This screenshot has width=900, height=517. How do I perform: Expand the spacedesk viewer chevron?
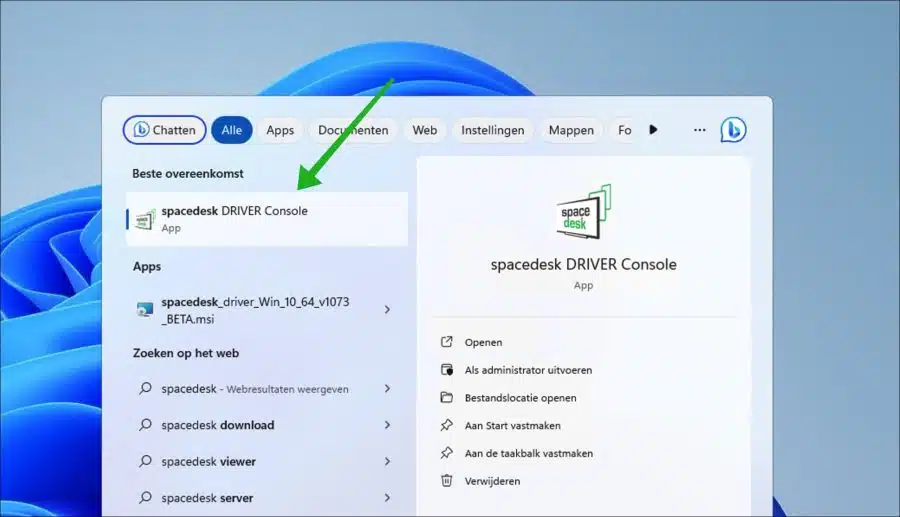387,461
